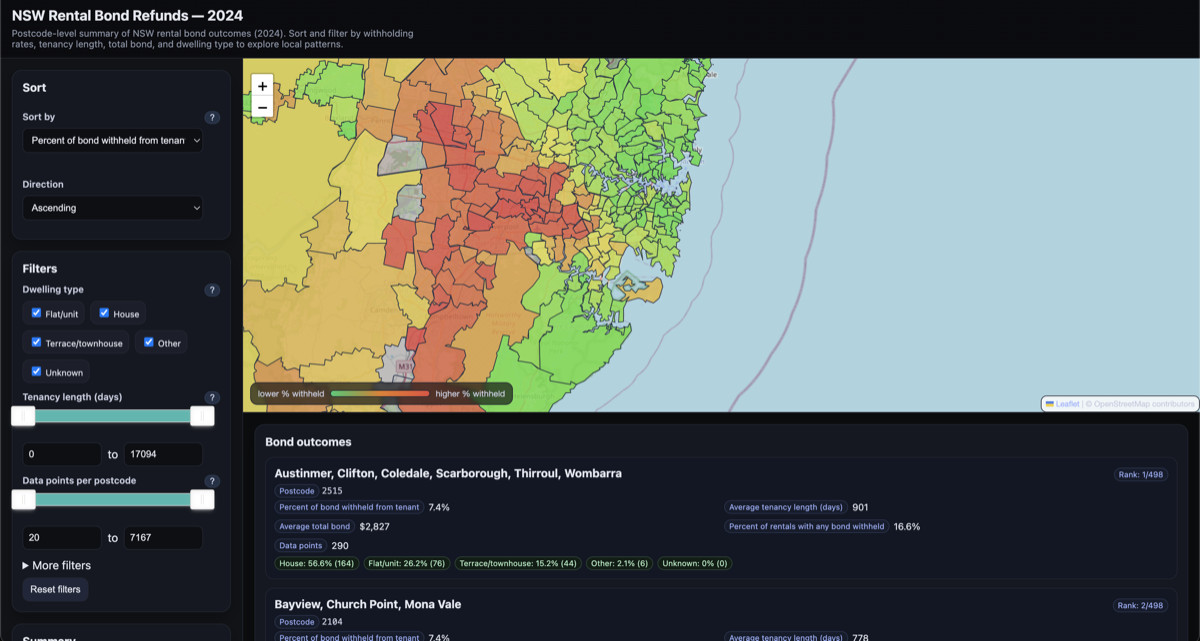Click the data points maximum field 7167
Viewport: 1200px width, 641px height.
tap(164, 538)
